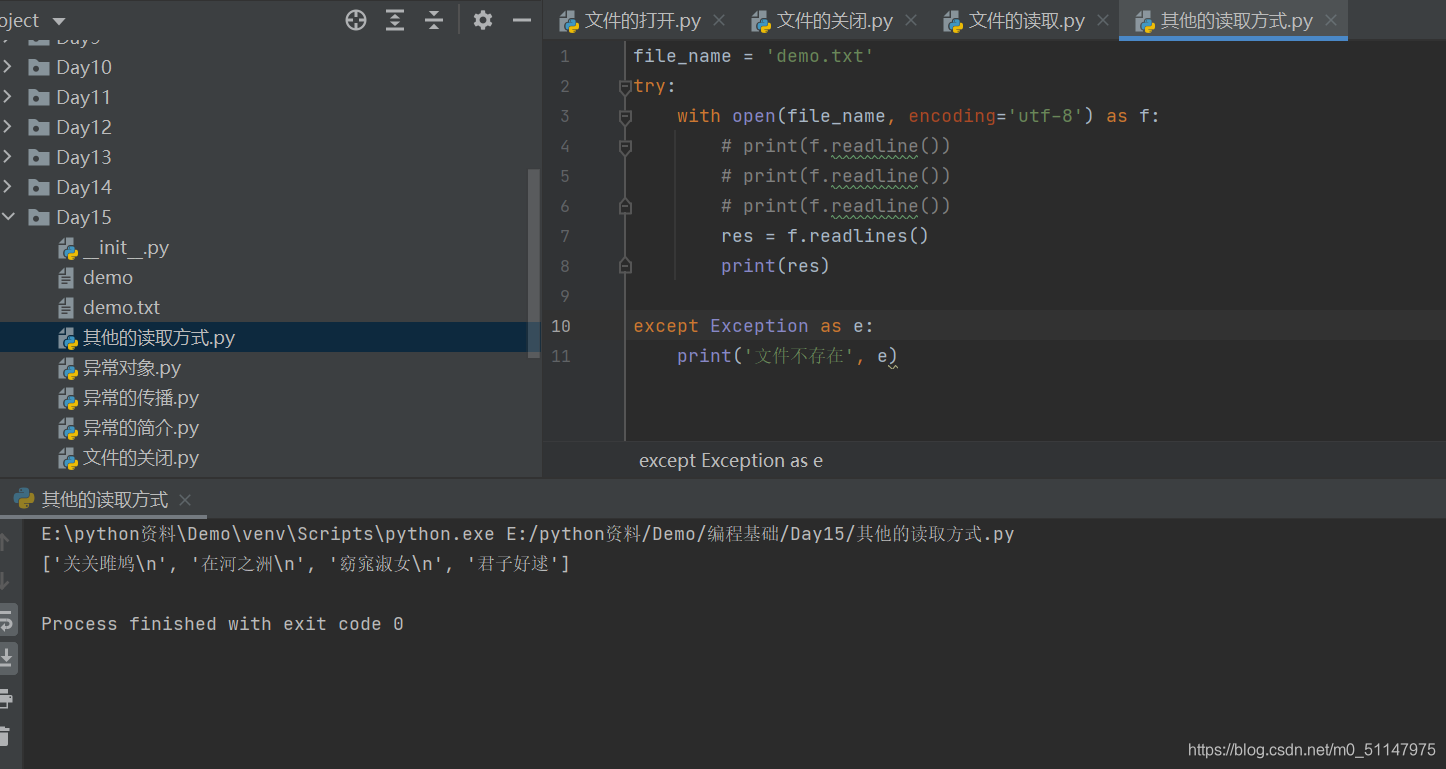1446x769 pixels.
Task: Click the fold marker on line 8
Action: (625, 266)
